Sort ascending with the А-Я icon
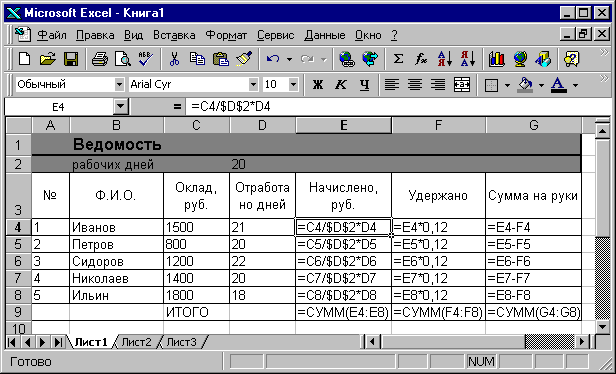The height and width of the screenshot is (374, 616). (x=445, y=59)
